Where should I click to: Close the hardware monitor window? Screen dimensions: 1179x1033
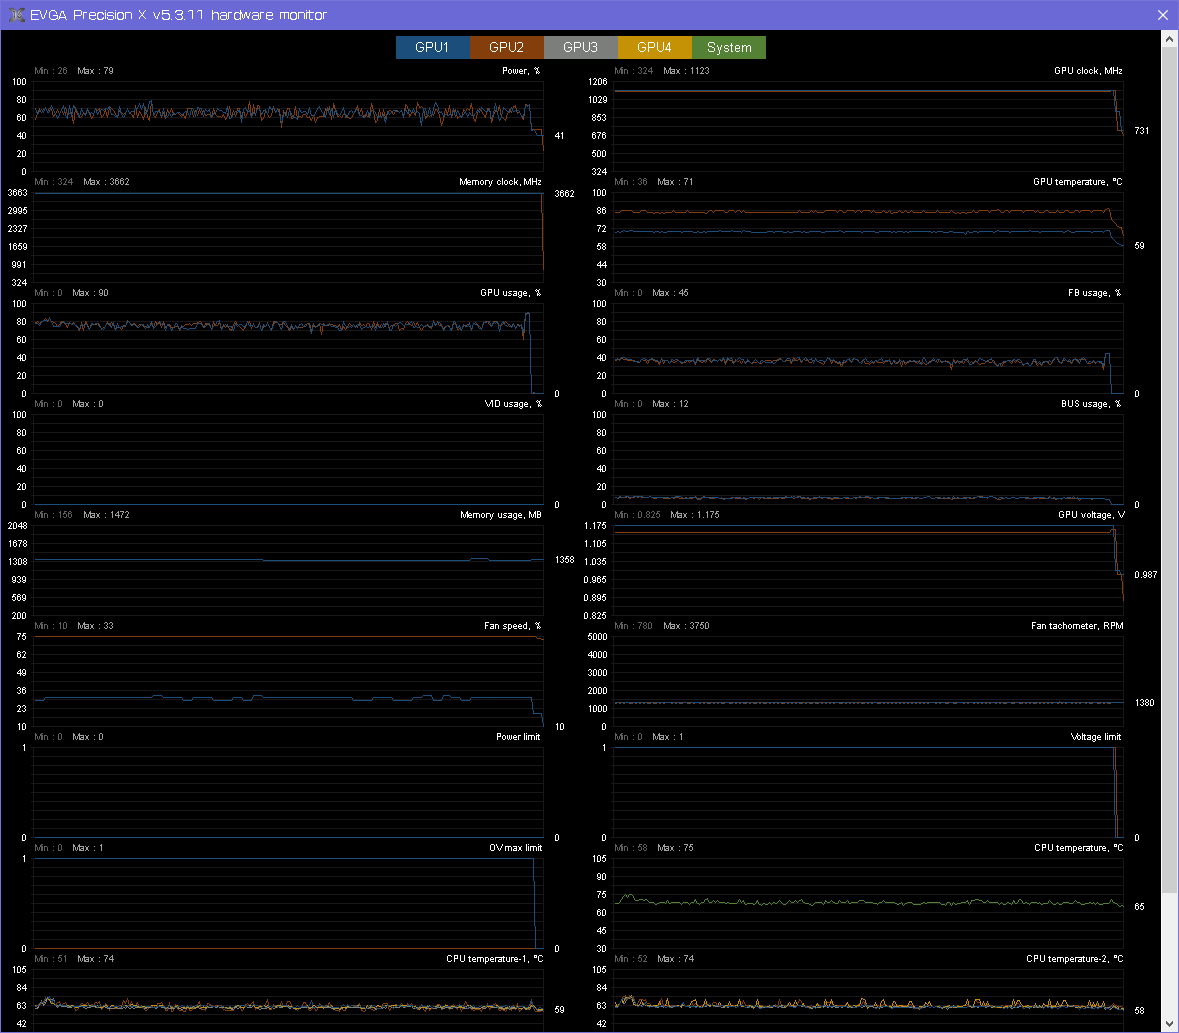point(1162,15)
